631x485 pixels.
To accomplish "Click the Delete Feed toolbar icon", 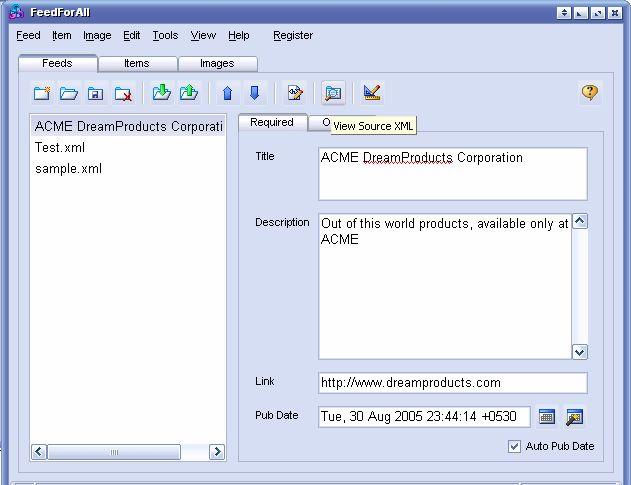I will (123, 93).
